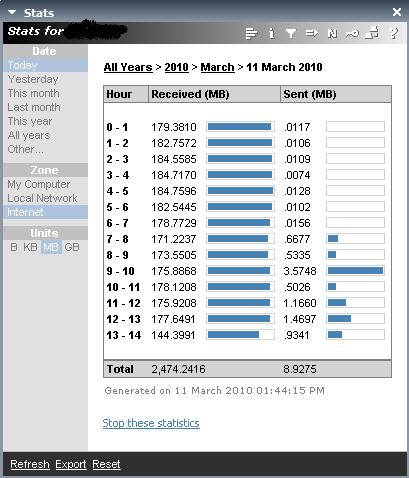Close the Stats window
The image size is (409, 478).
pyautogui.click(x=397, y=12)
